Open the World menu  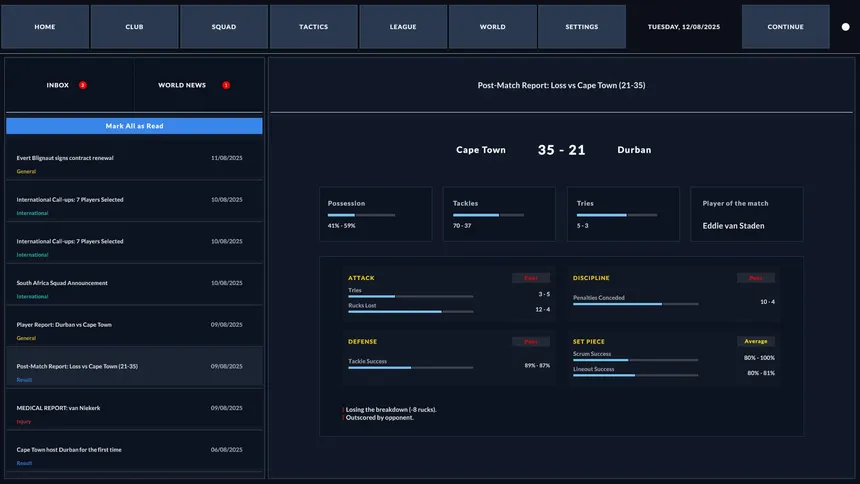493,27
